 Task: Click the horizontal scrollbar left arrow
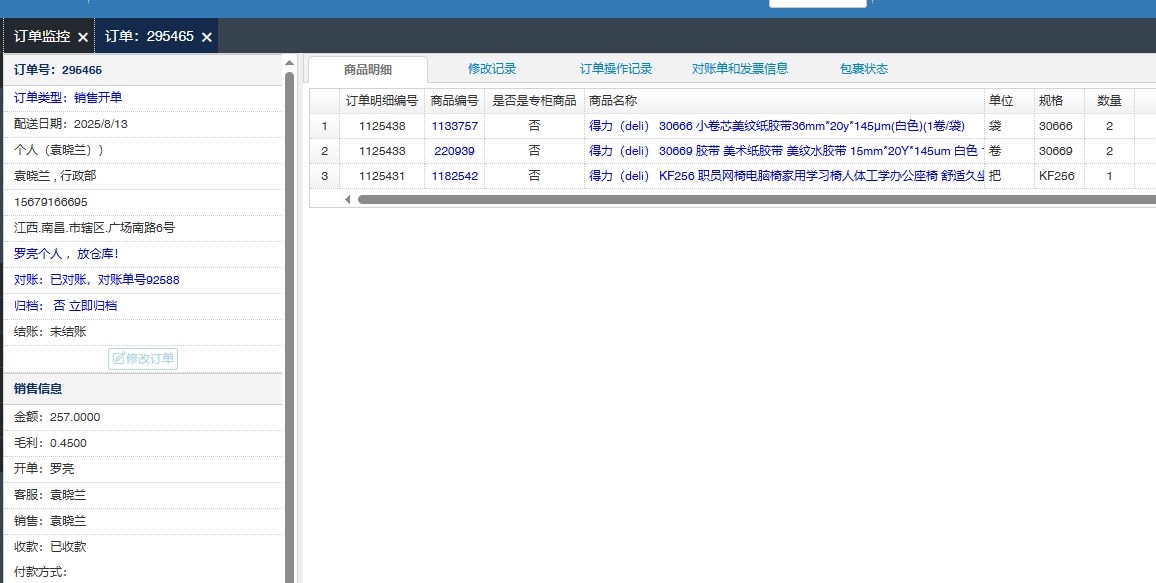pos(348,200)
